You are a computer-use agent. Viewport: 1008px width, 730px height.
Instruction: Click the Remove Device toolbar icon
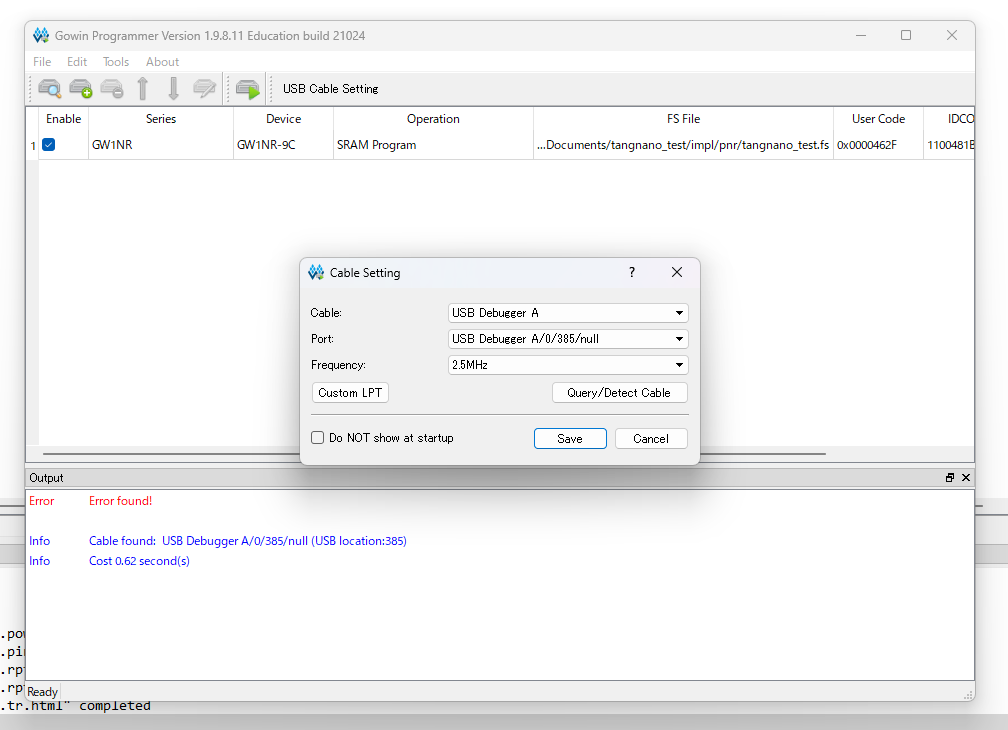point(112,89)
